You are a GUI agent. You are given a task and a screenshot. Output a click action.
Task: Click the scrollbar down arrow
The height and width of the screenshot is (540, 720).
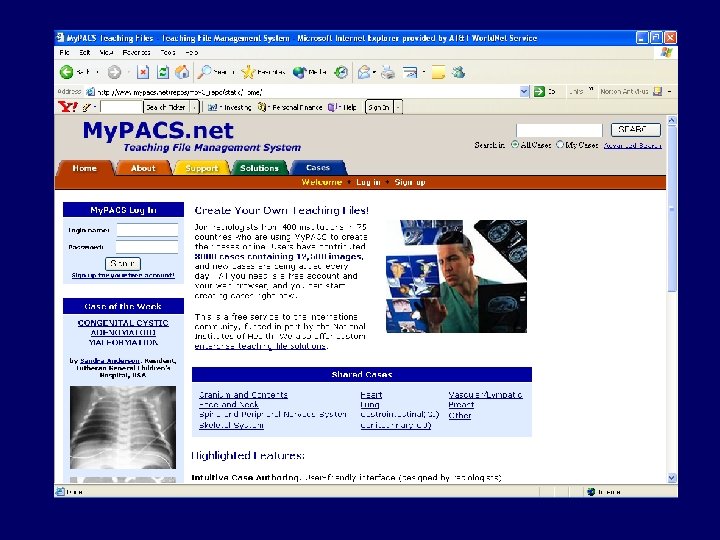672,478
